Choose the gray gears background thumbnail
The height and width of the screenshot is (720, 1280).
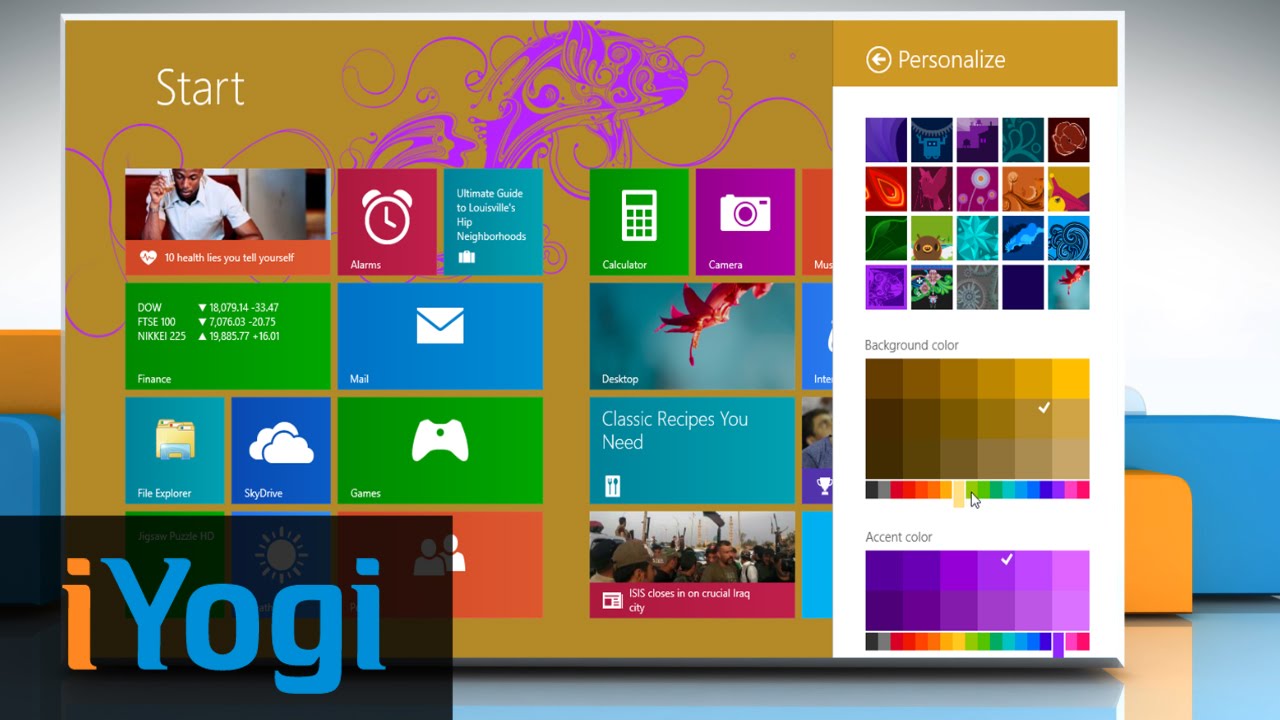977,287
